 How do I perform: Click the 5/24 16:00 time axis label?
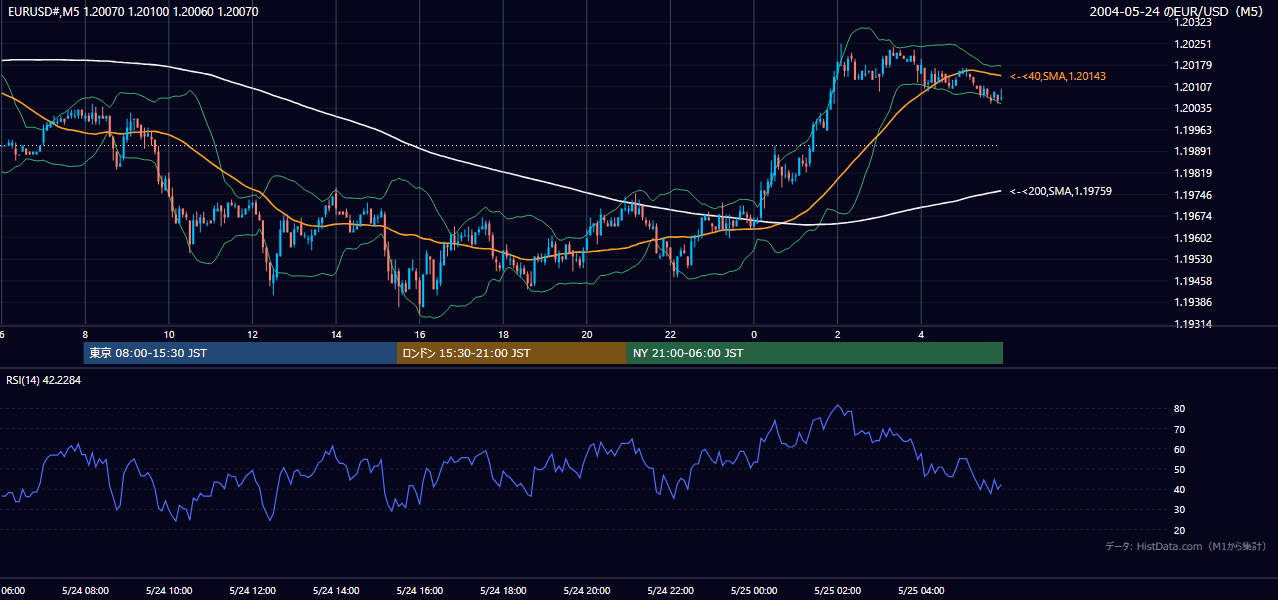coord(419,590)
